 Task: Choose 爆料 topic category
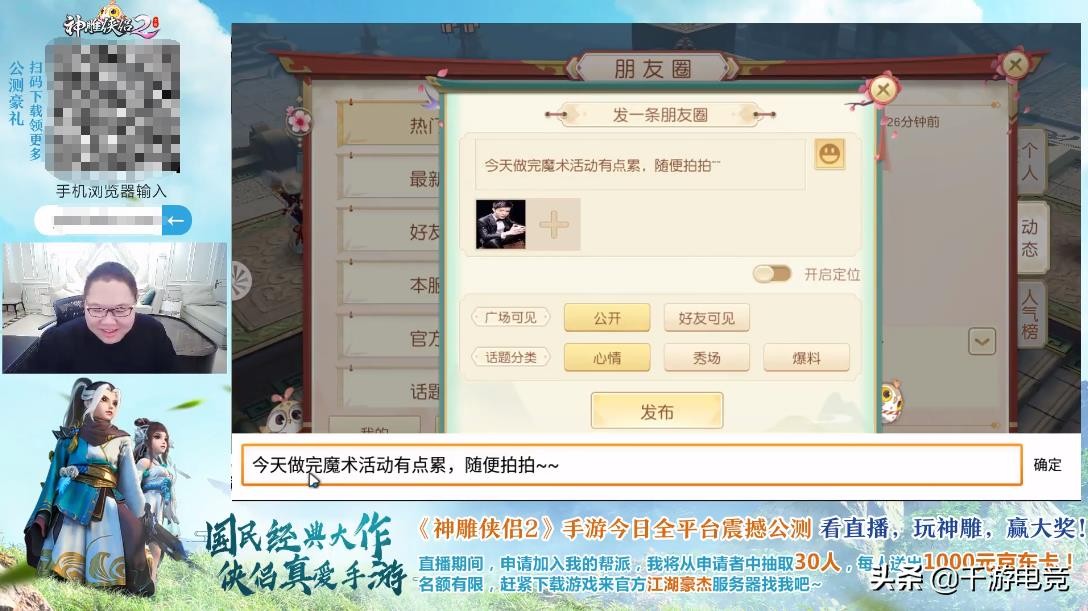806,358
